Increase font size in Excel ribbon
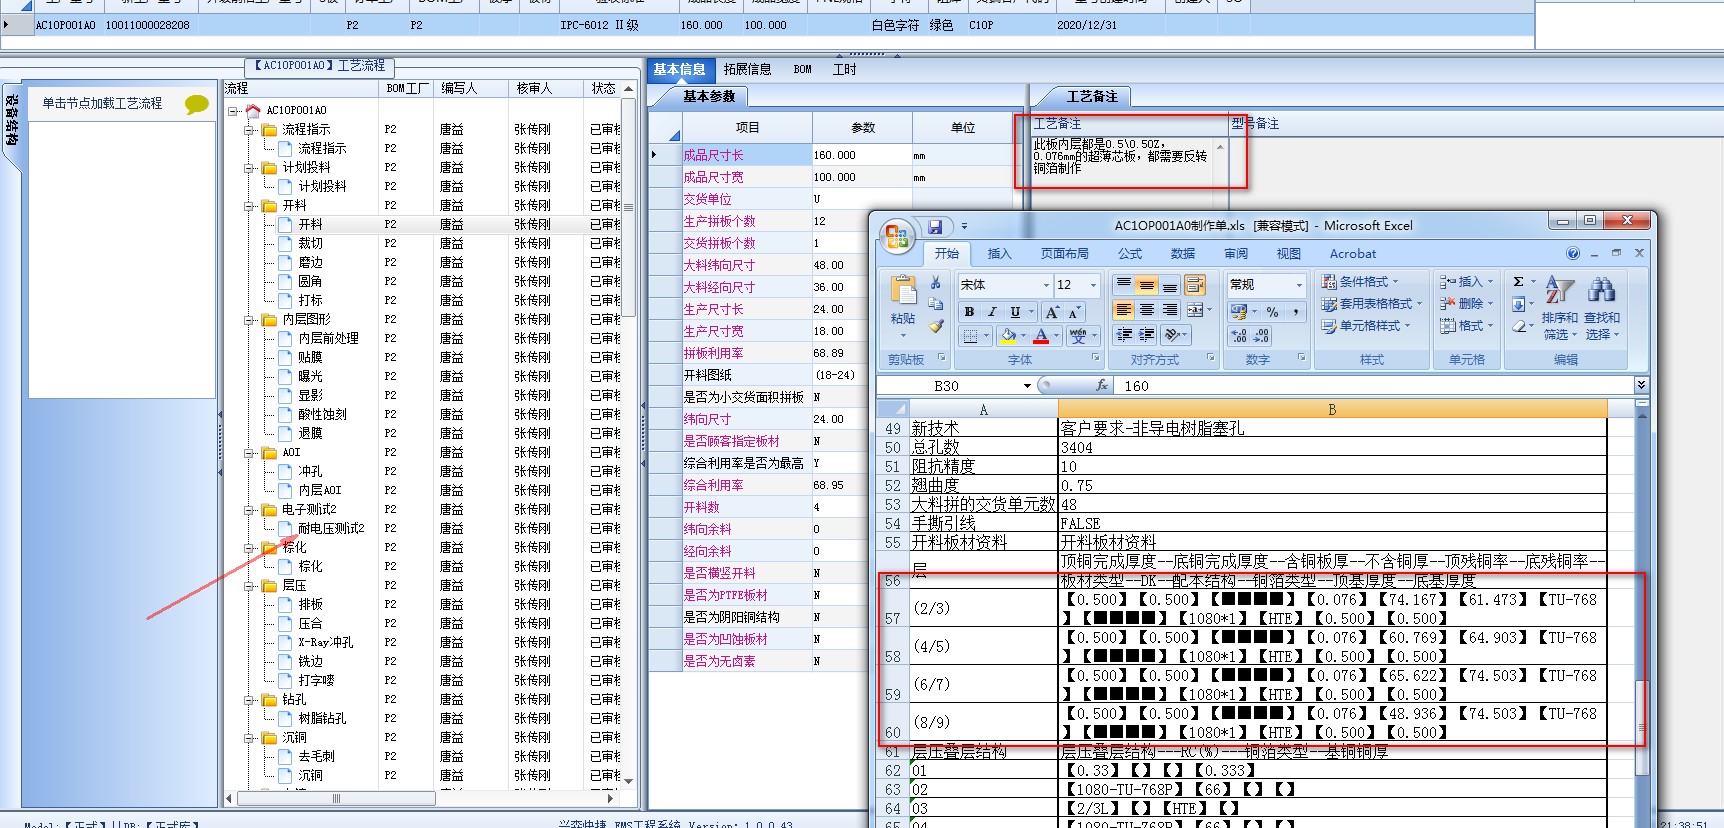1724x828 pixels. (1052, 312)
